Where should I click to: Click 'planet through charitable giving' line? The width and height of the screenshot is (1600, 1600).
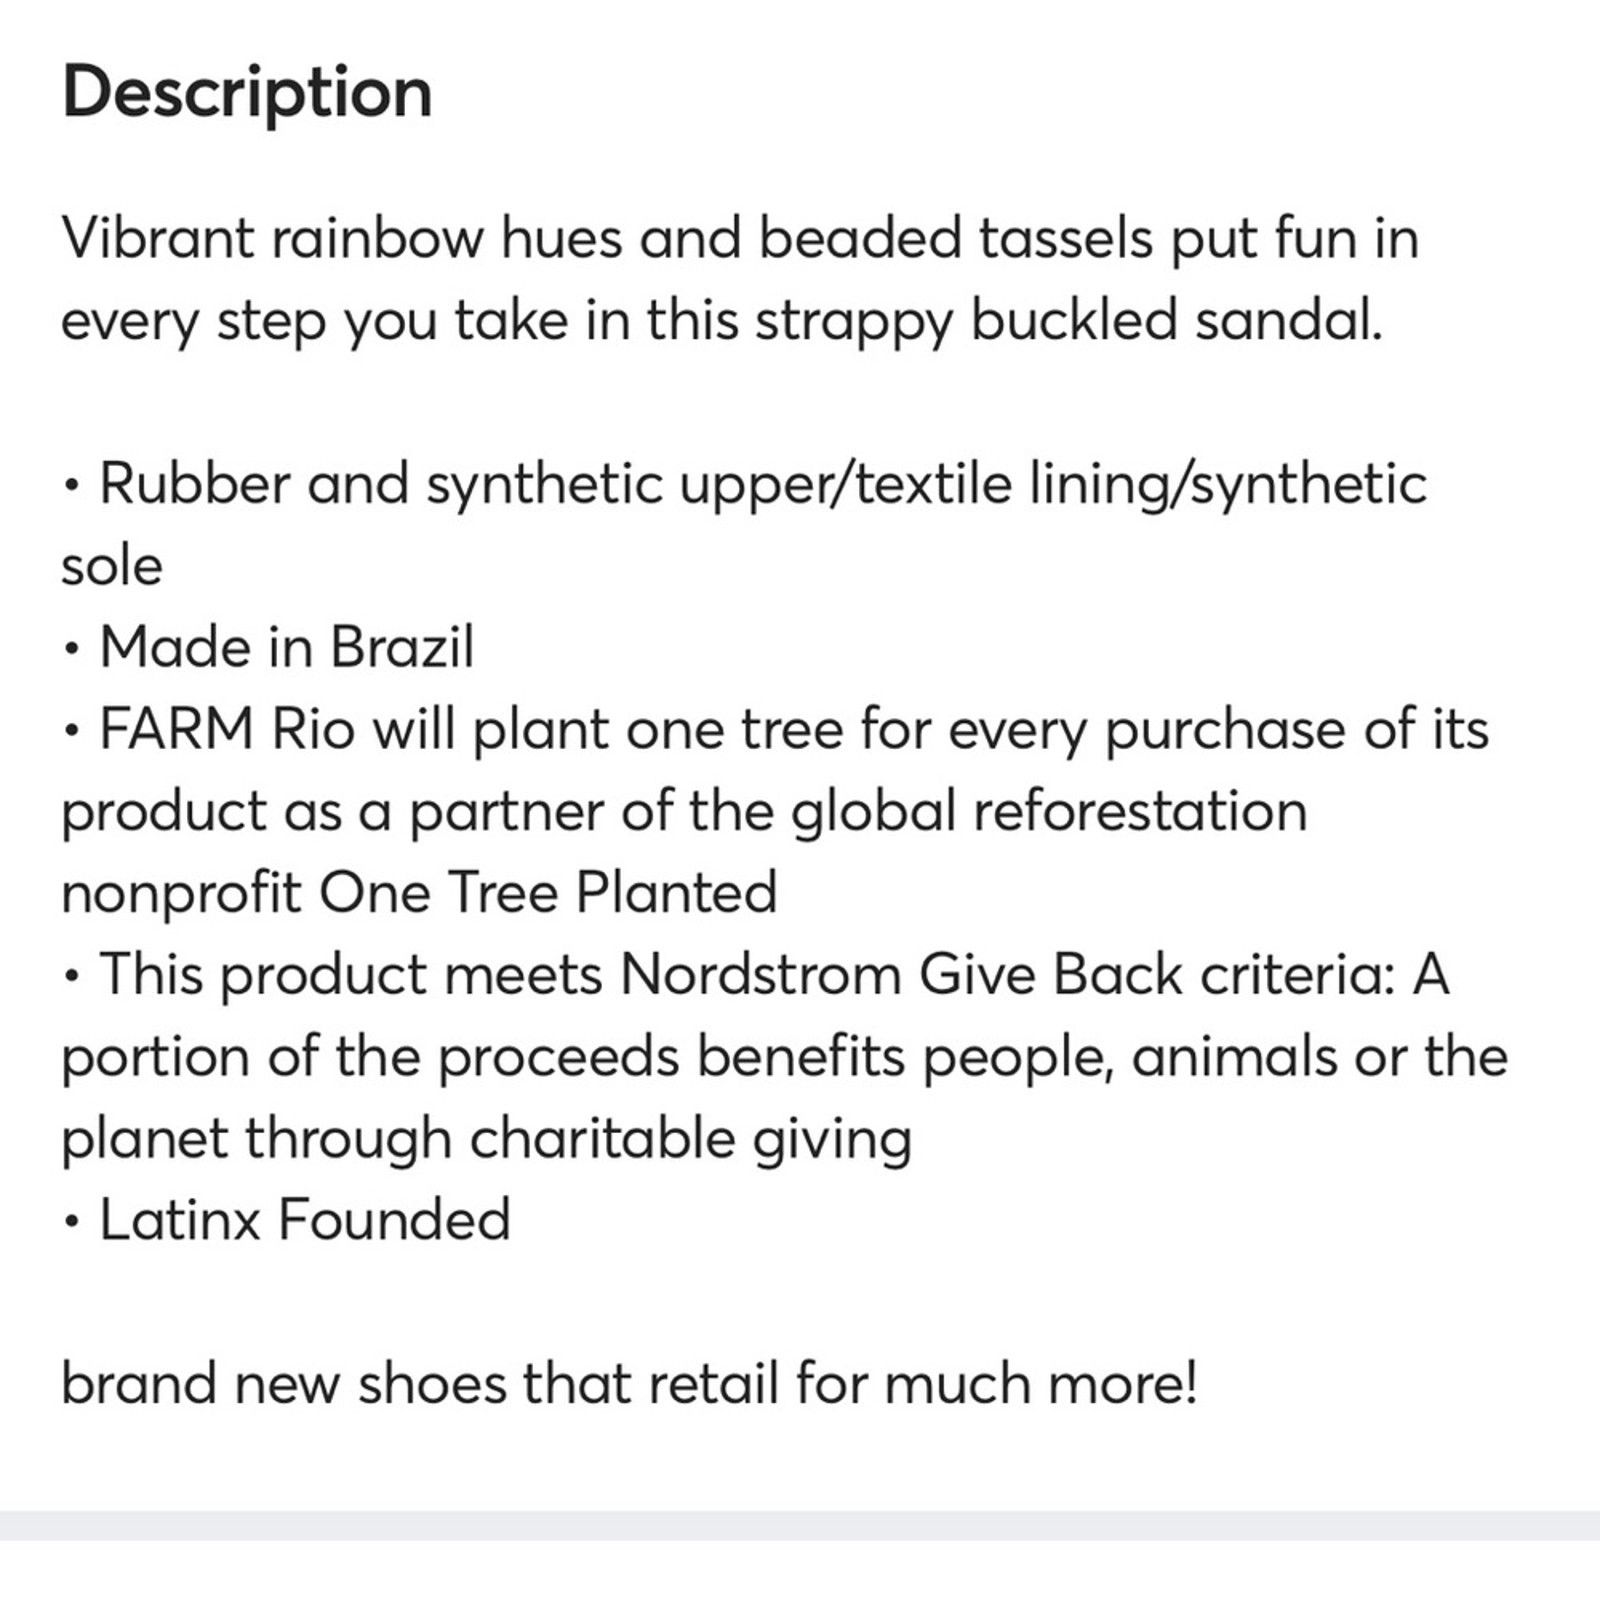[x=487, y=1139]
